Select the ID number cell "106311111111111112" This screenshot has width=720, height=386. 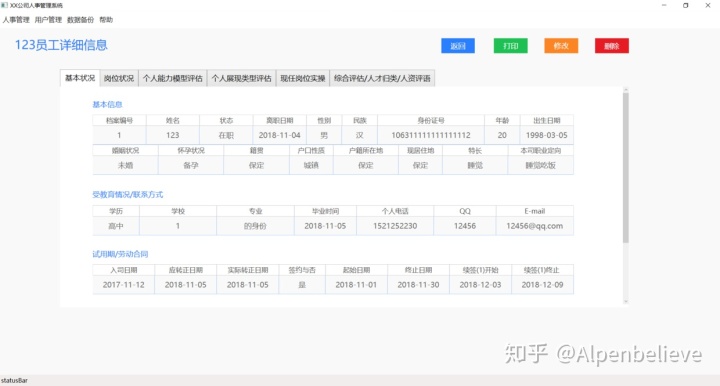click(x=431, y=135)
